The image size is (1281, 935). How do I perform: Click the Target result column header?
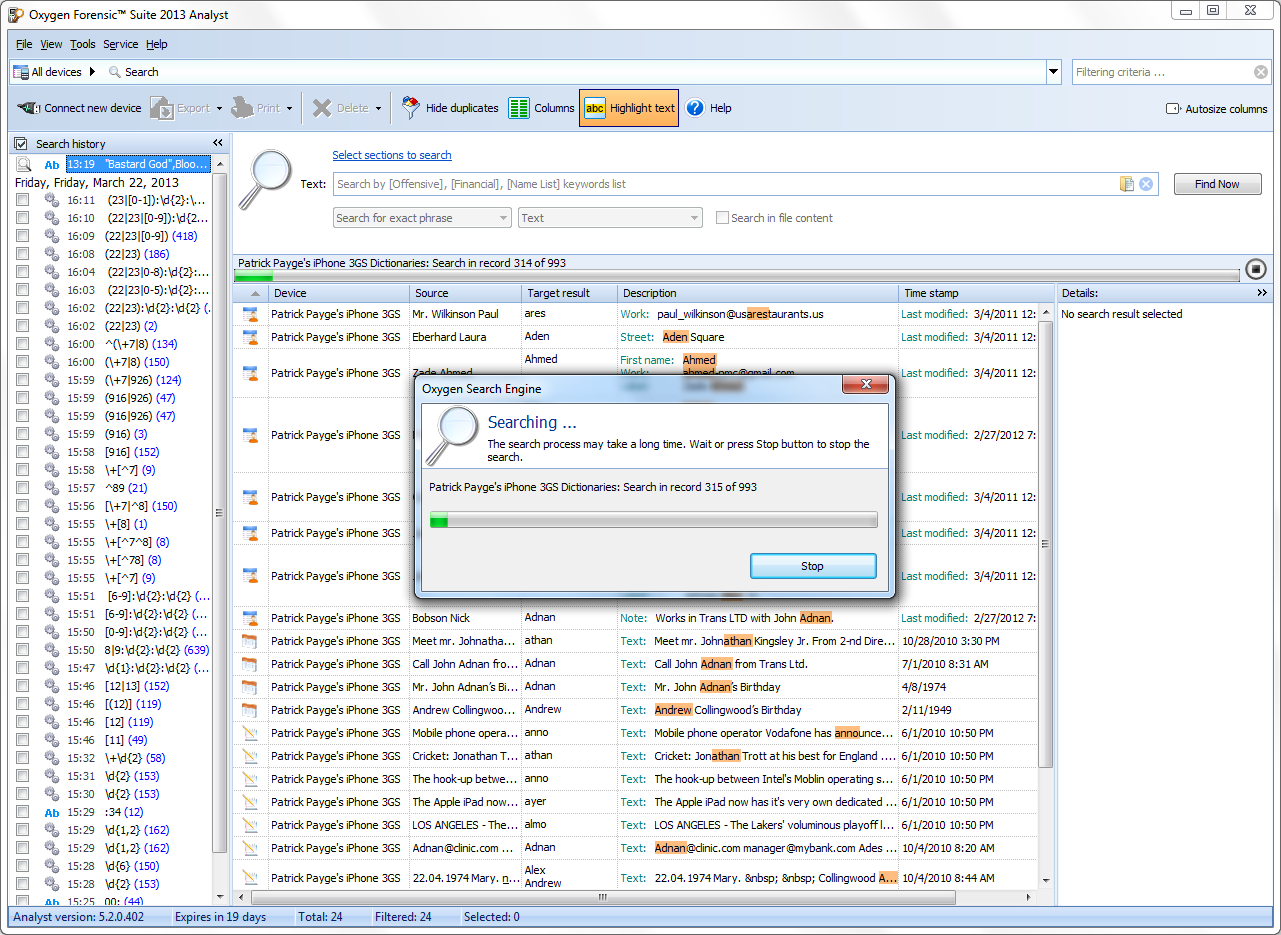click(569, 293)
